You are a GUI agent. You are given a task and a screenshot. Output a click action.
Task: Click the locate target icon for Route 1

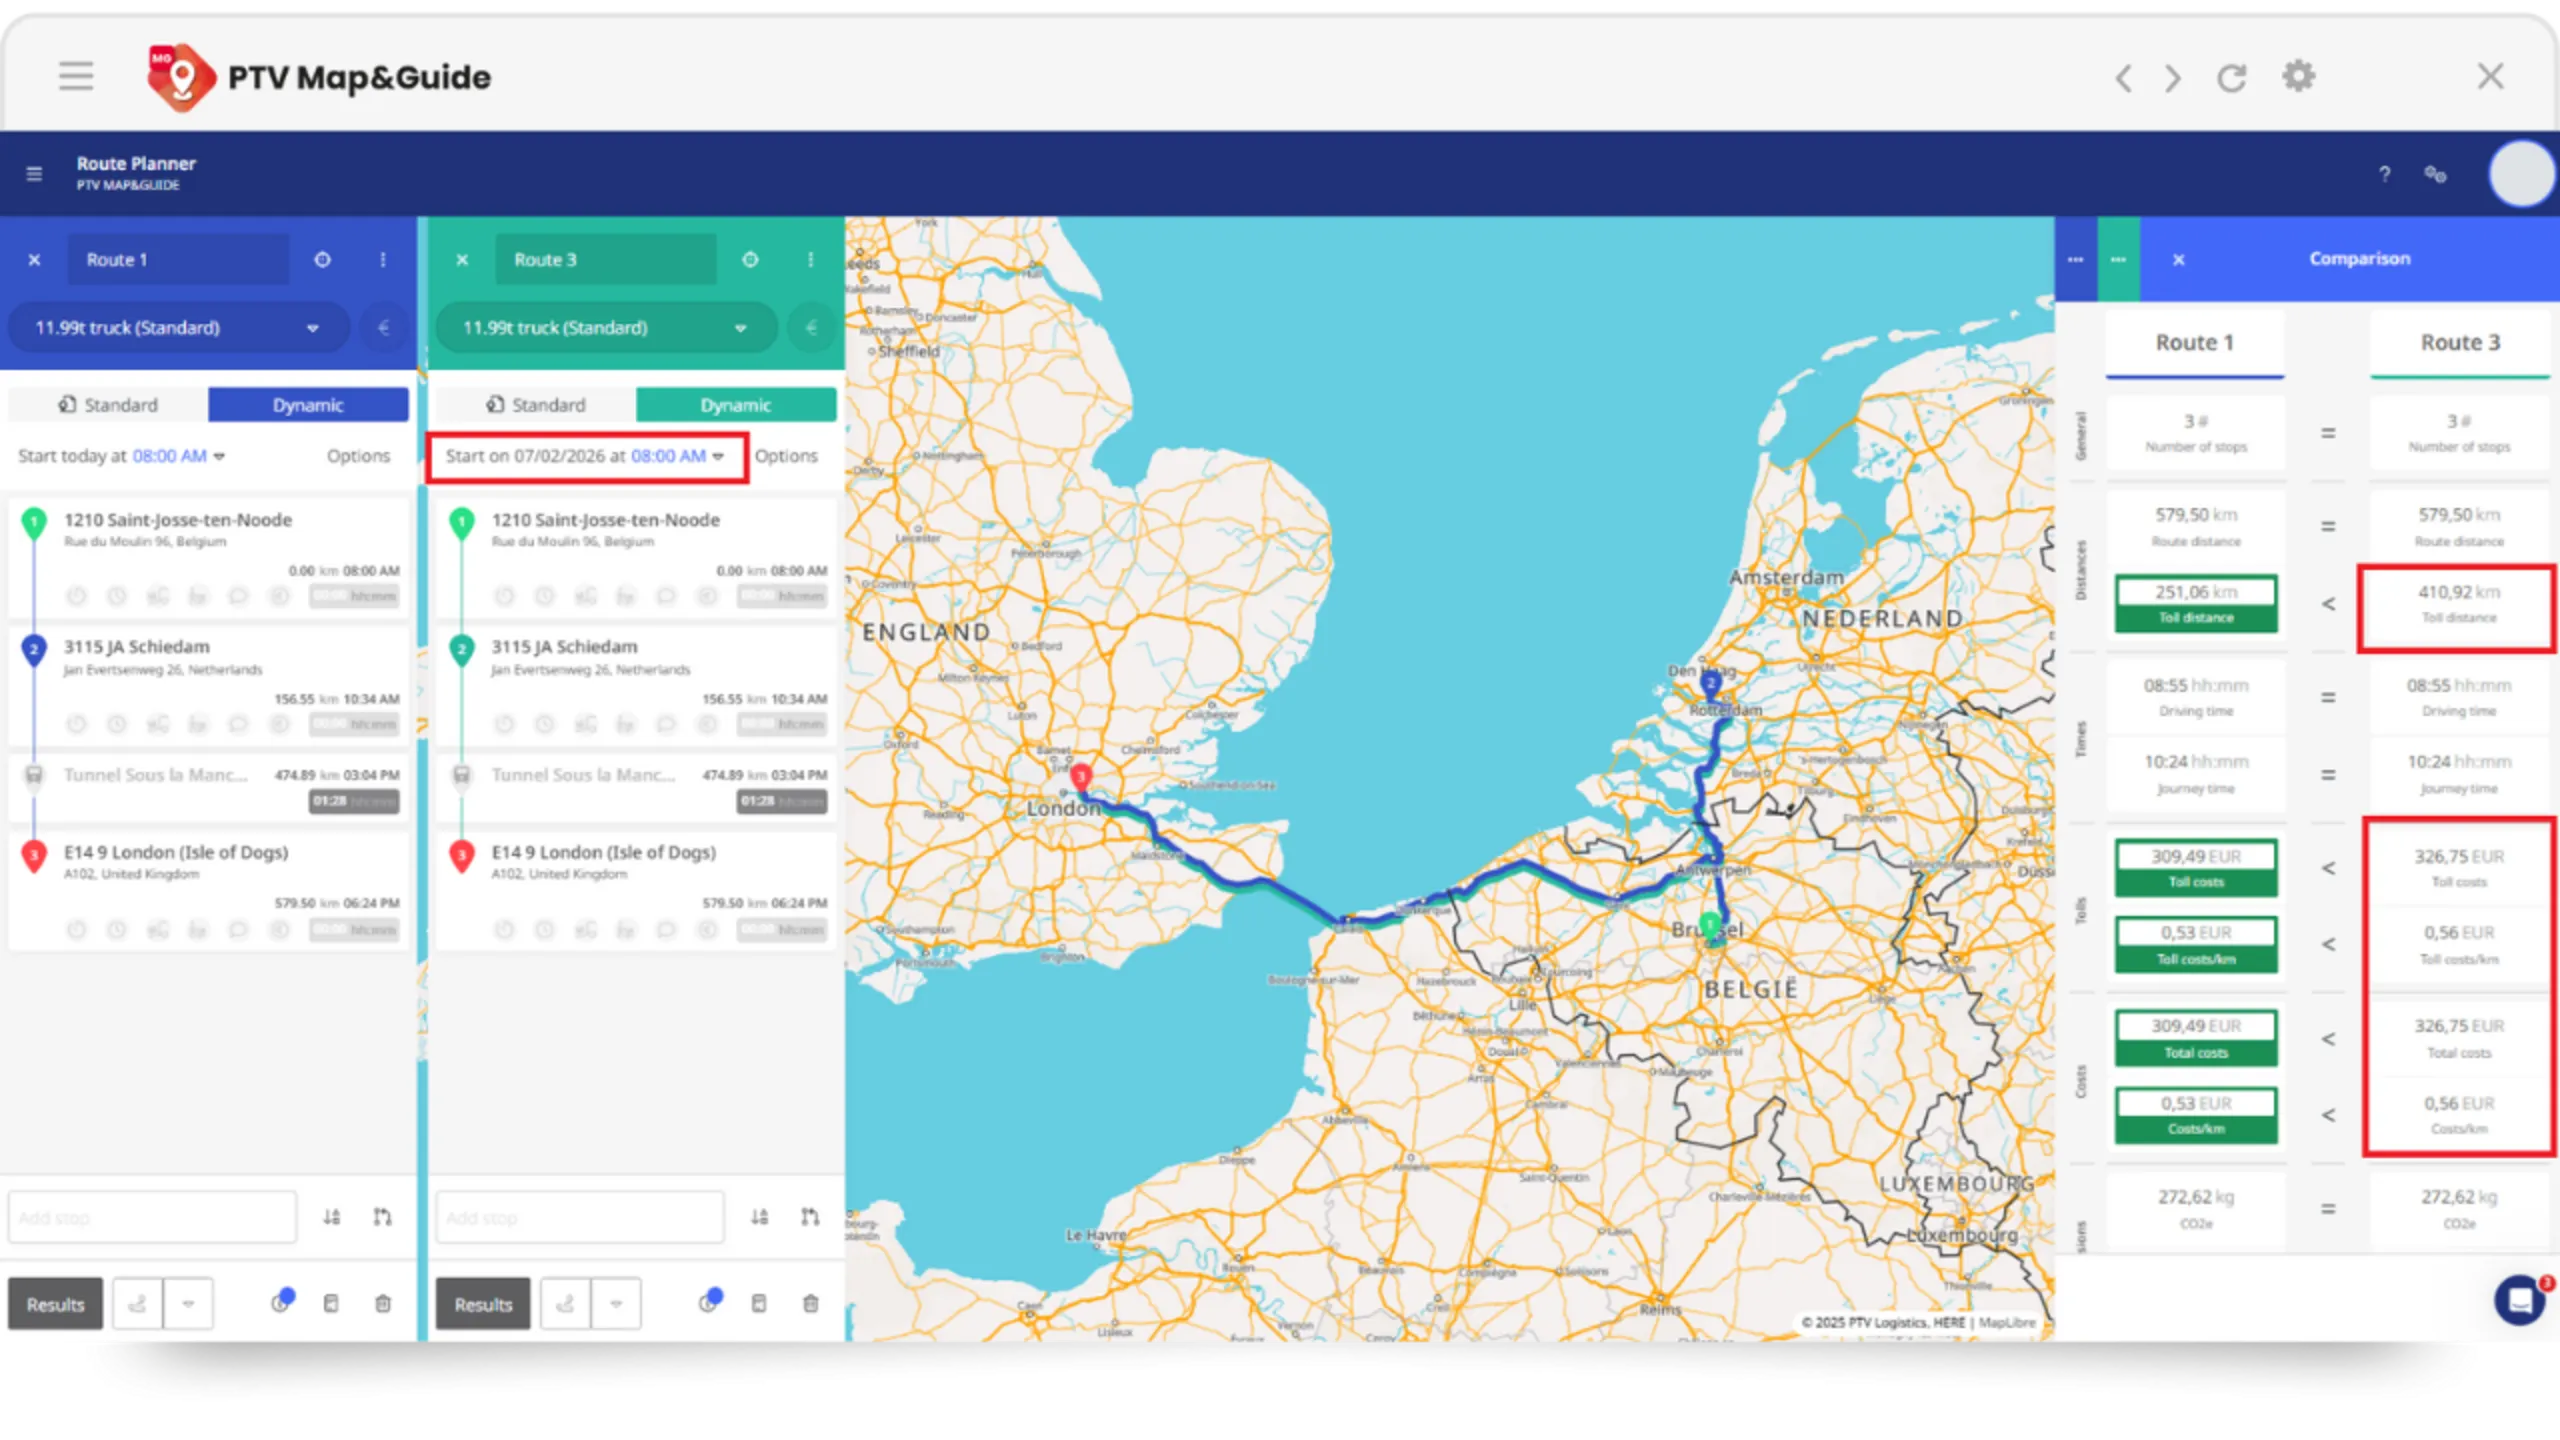tap(322, 260)
